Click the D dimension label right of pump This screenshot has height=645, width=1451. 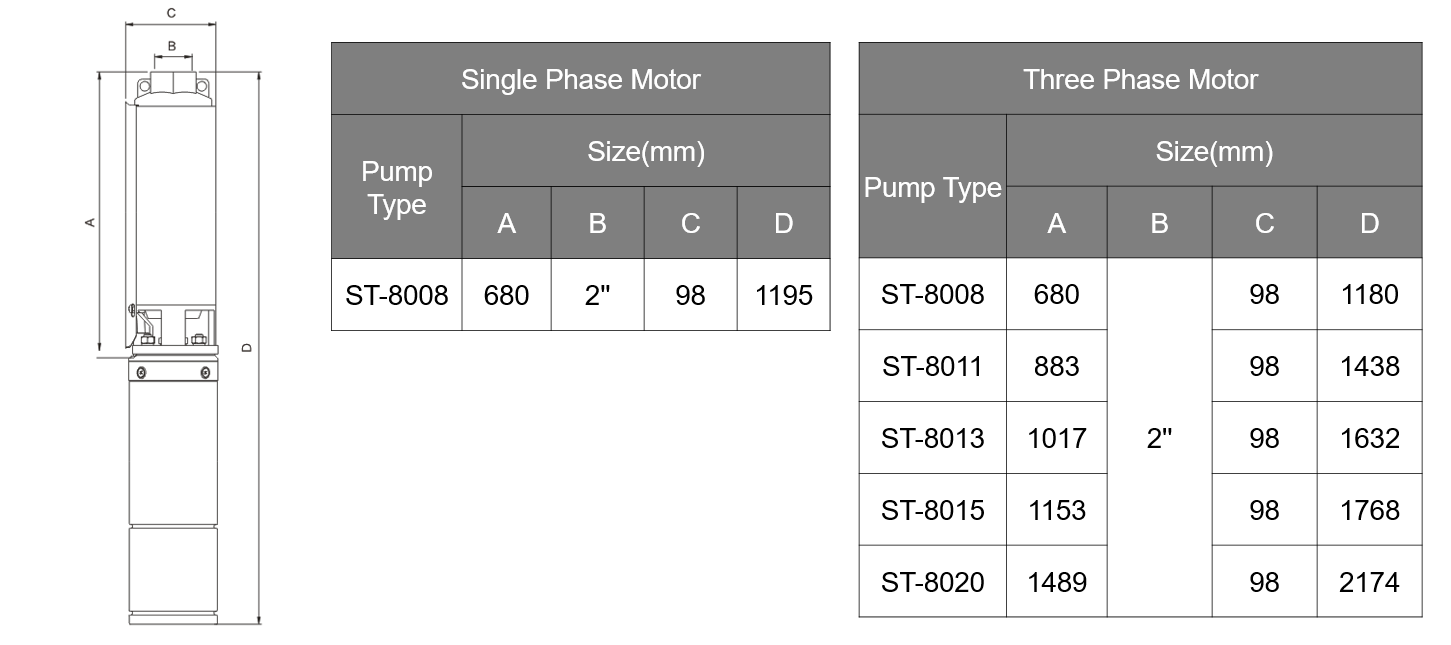coord(247,348)
